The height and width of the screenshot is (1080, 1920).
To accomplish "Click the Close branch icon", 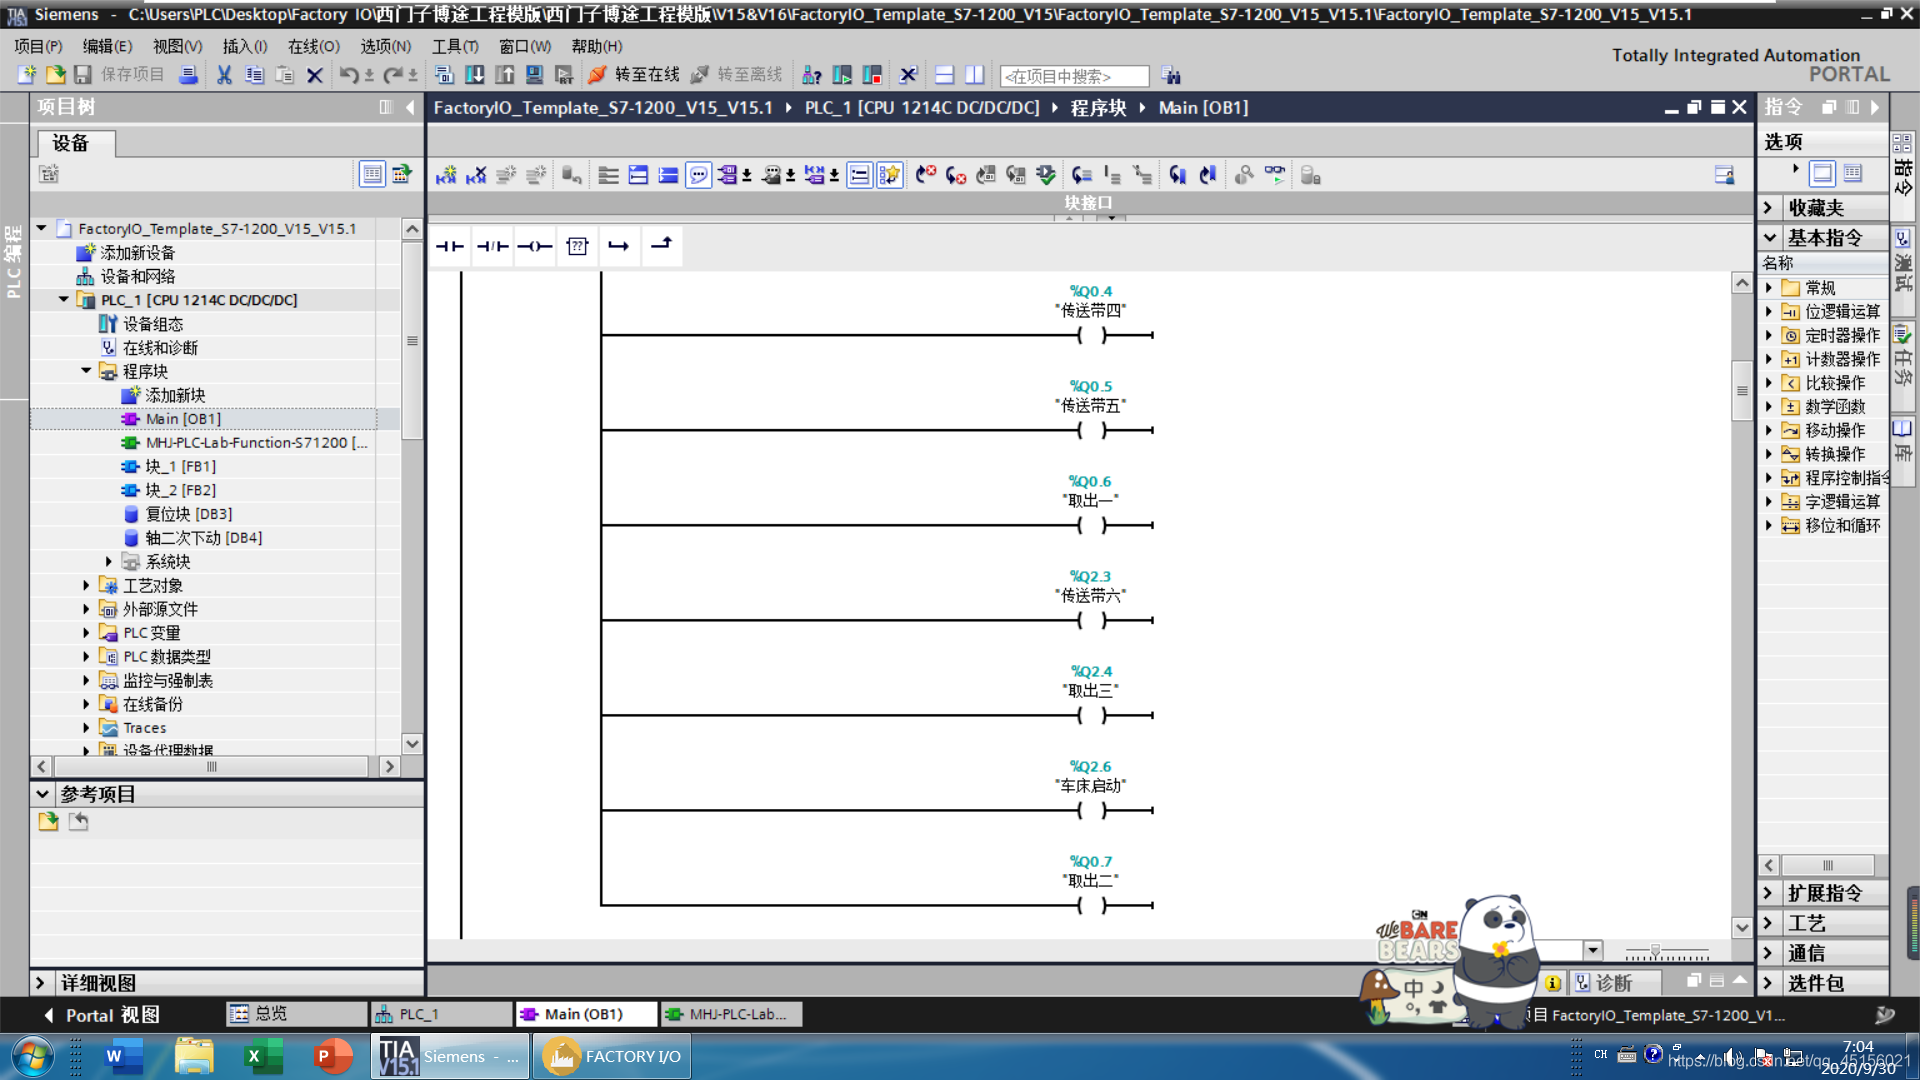I will pyautogui.click(x=661, y=246).
